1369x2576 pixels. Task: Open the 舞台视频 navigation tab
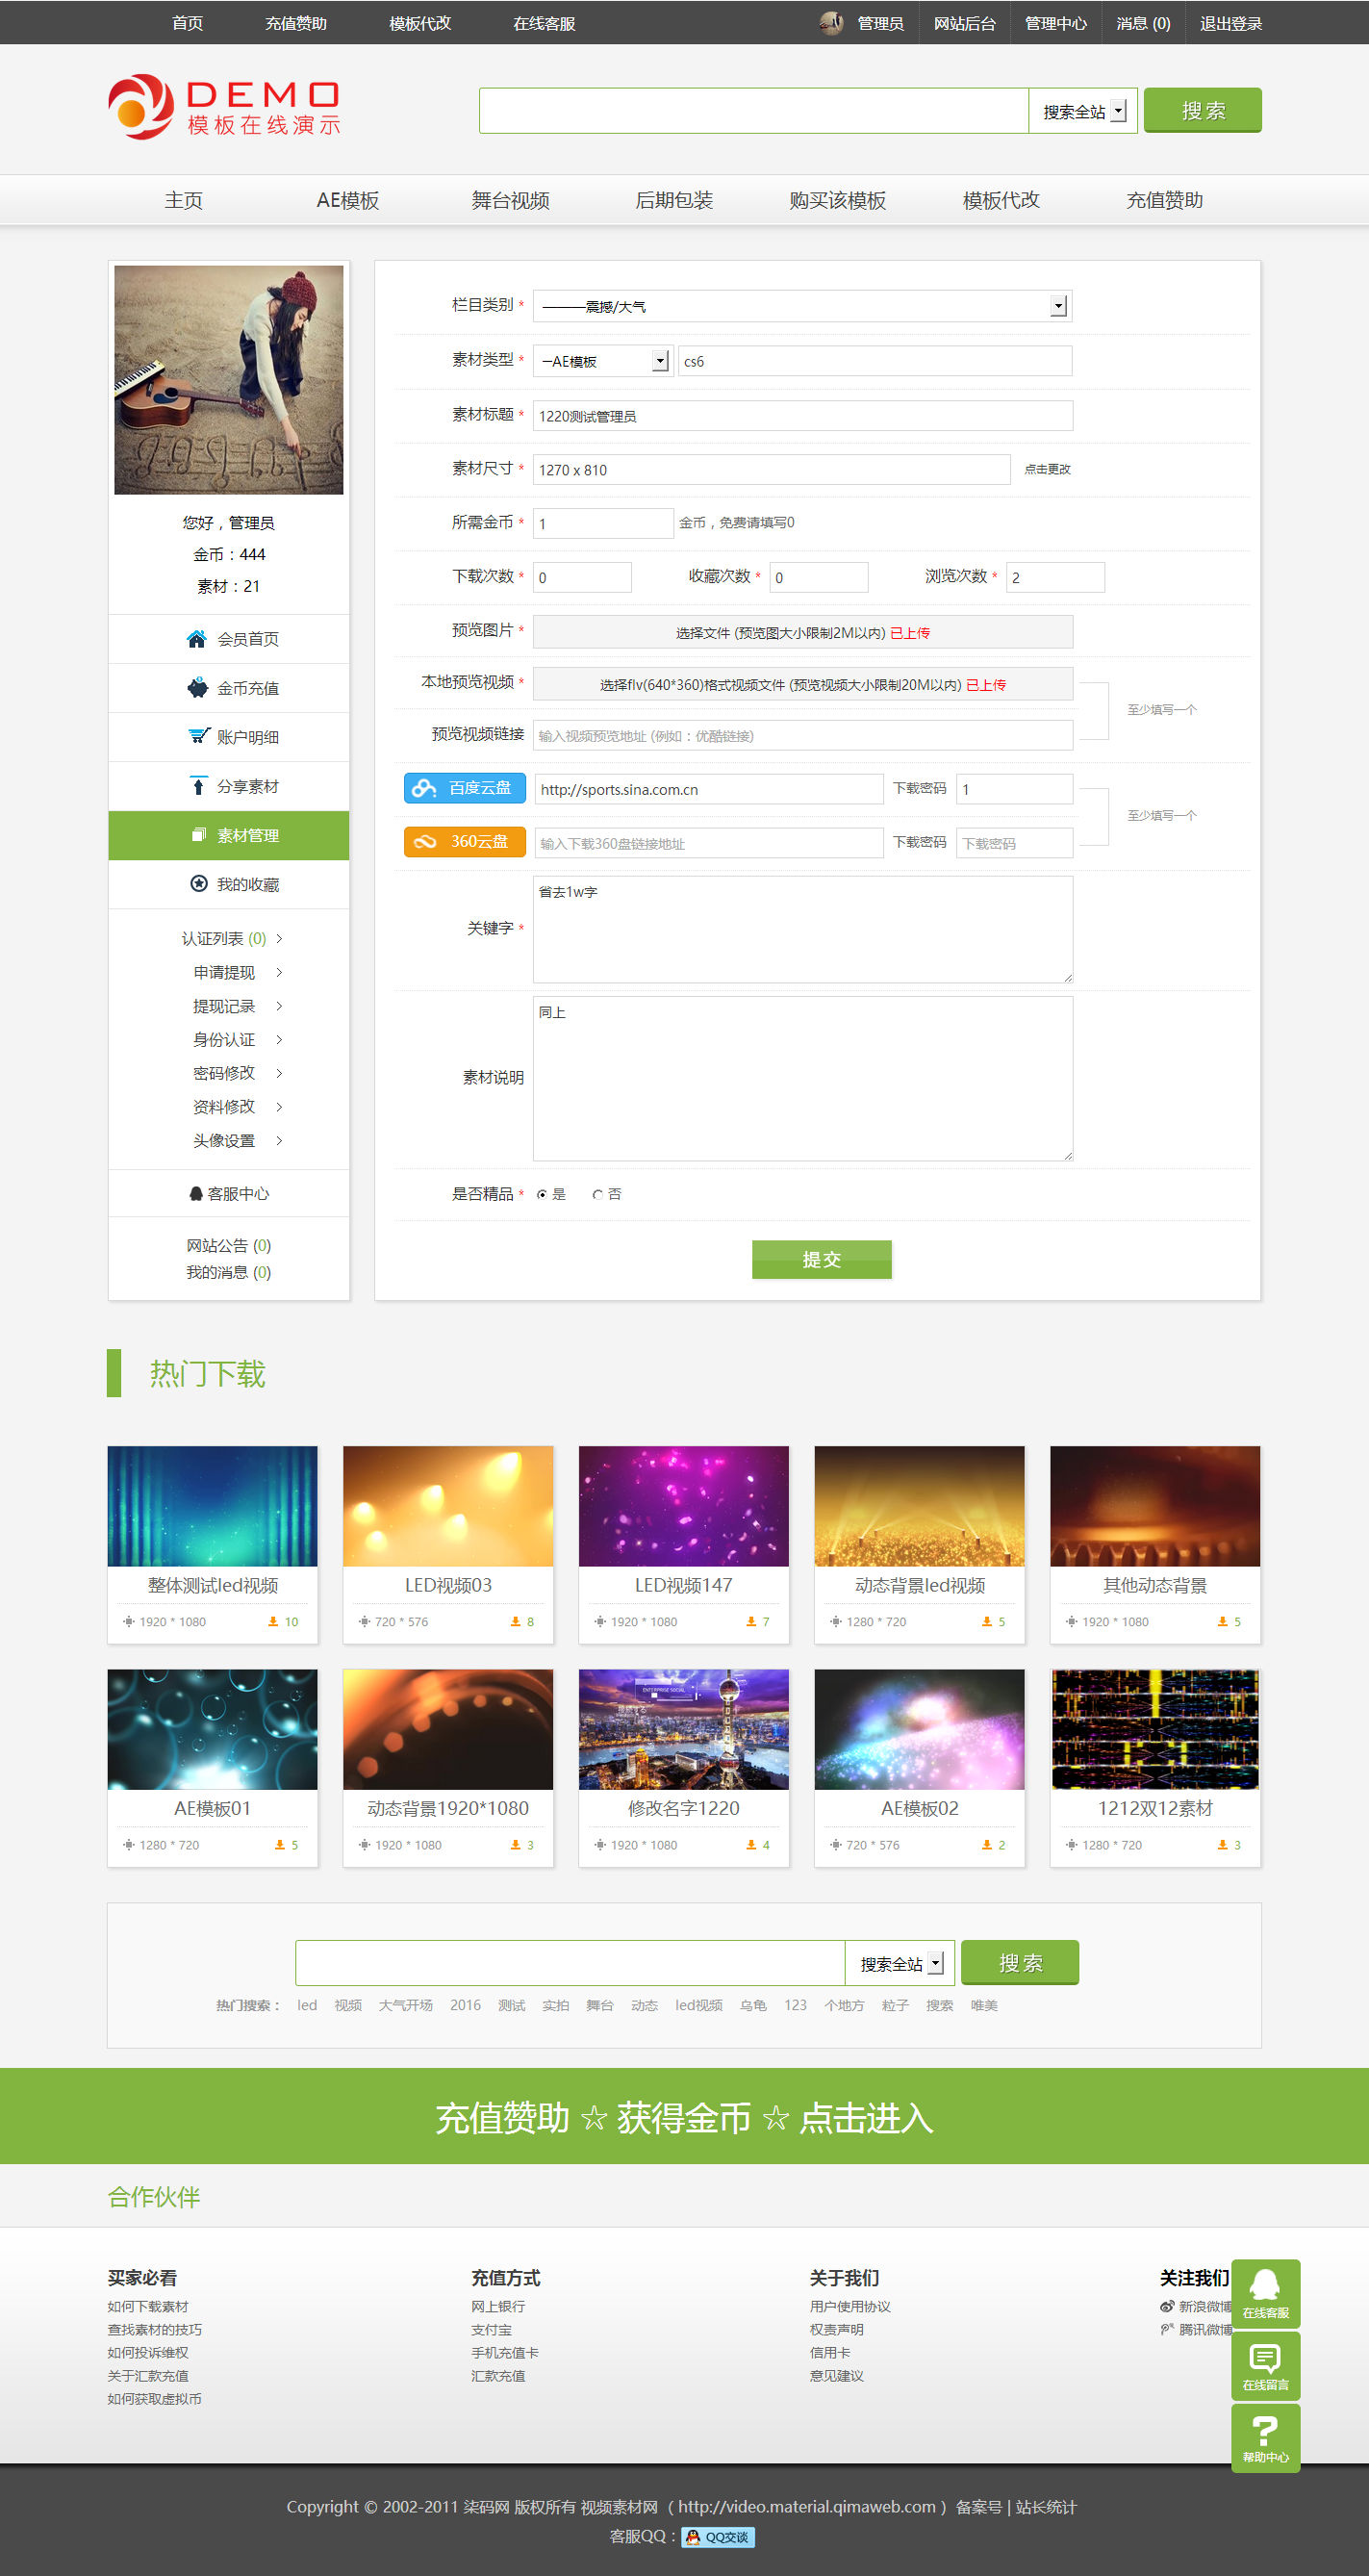(510, 200)
